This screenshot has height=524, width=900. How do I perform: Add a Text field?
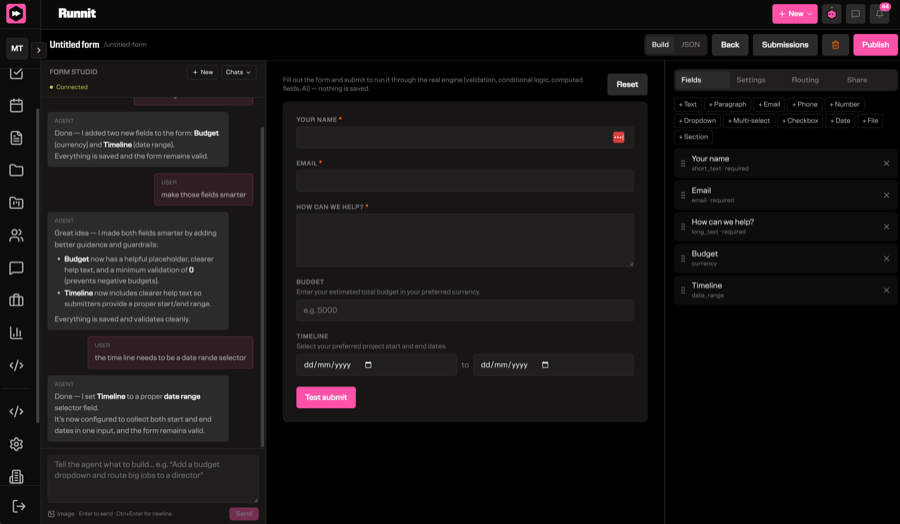point(688,104)
